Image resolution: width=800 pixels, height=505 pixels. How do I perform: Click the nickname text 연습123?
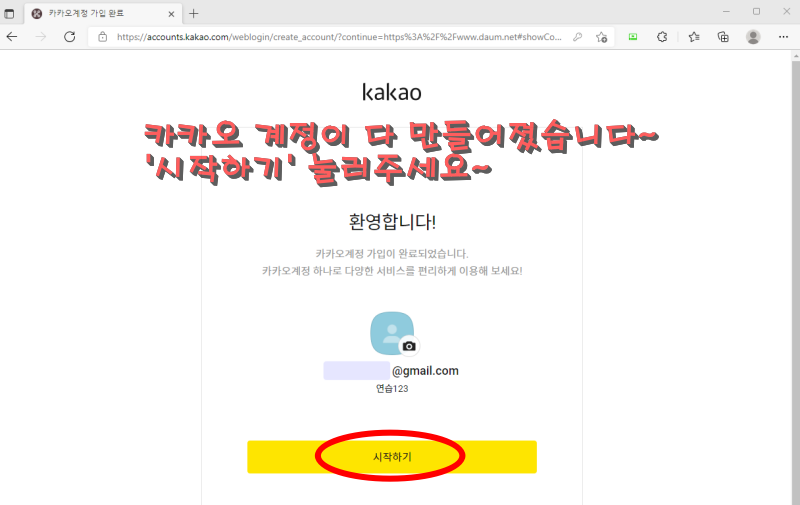(x=392, y=389)
